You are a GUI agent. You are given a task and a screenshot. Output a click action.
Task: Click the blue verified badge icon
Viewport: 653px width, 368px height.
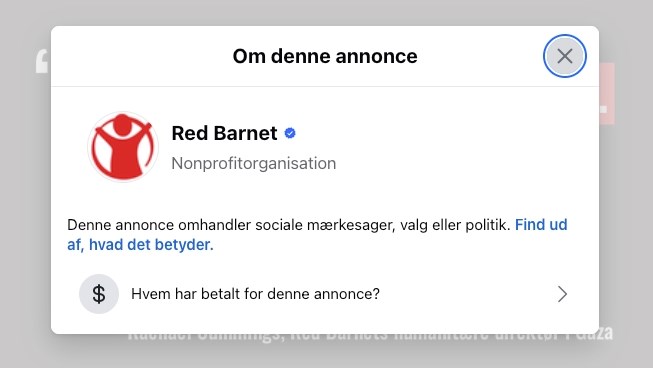pyautogui.click(x=290, y=133)
